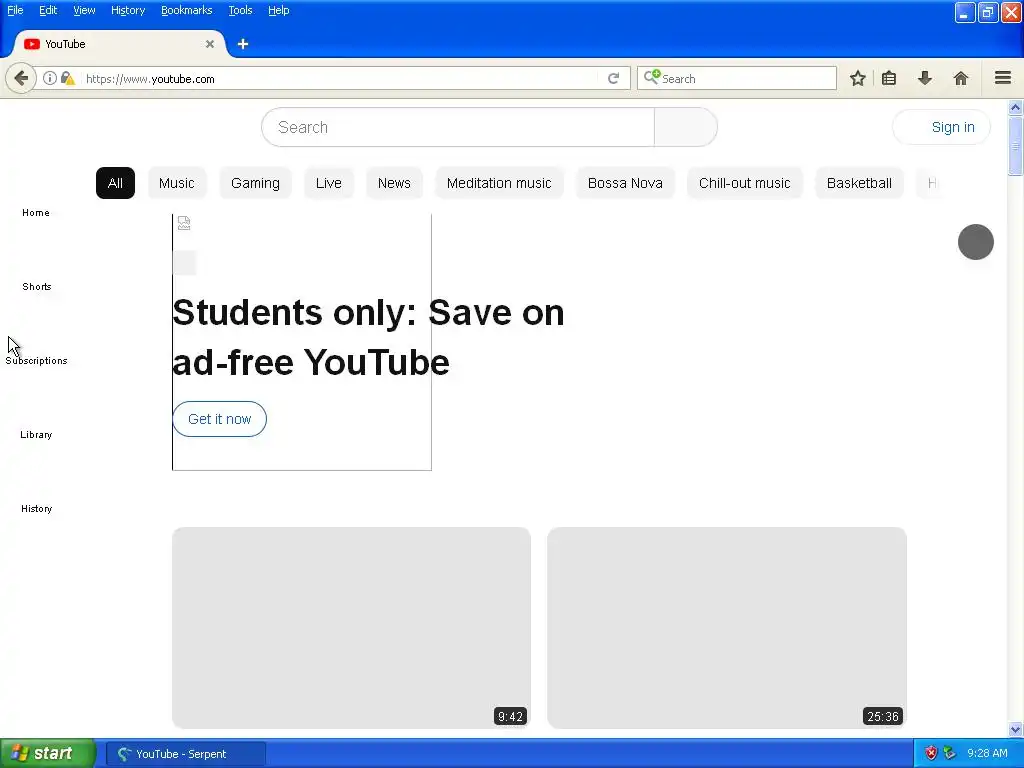Open the site information icon

50,78
